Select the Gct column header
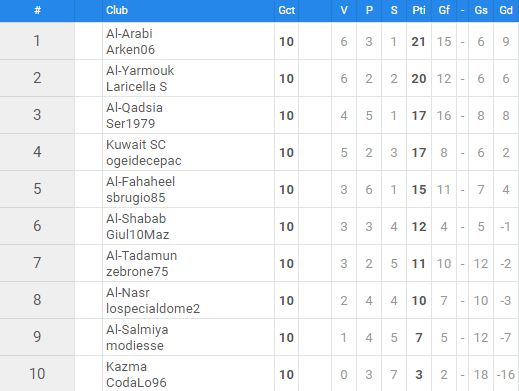519x391 pixels. (287, 10)
